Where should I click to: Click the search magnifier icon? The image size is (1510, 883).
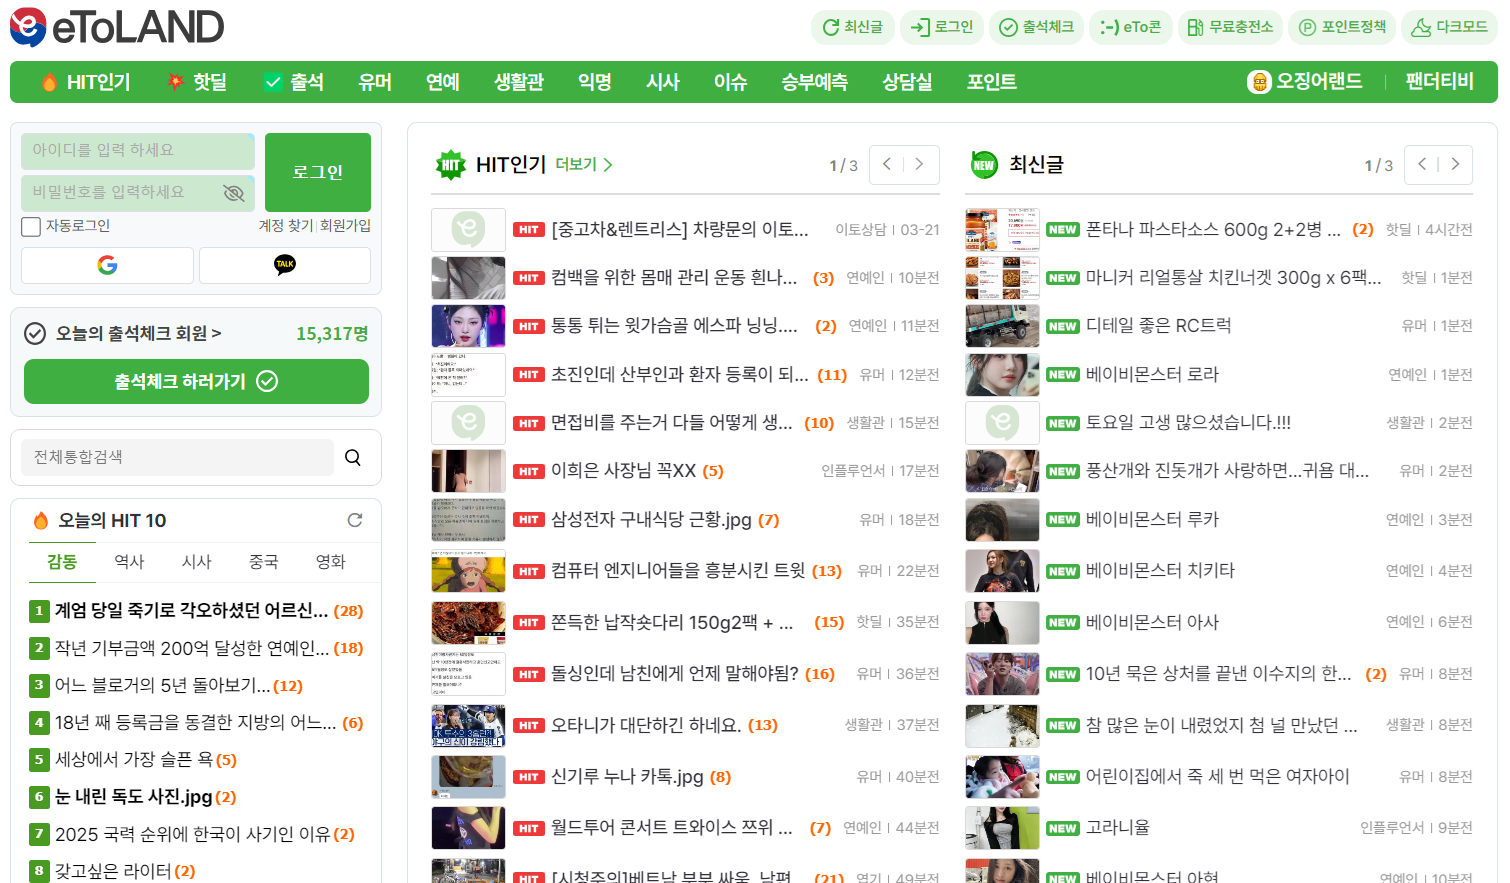(x=353, y=457)
